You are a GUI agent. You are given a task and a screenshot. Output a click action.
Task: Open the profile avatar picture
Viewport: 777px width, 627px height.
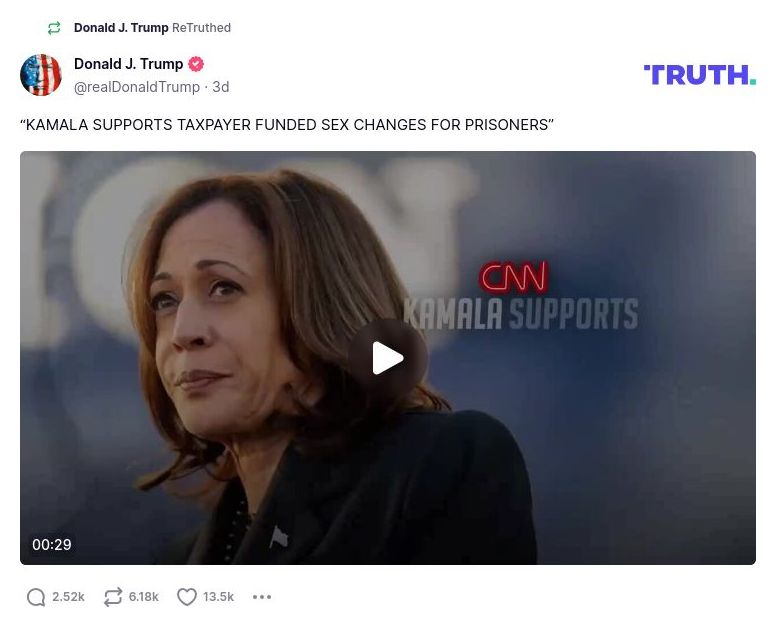click(x=41, y=74)
